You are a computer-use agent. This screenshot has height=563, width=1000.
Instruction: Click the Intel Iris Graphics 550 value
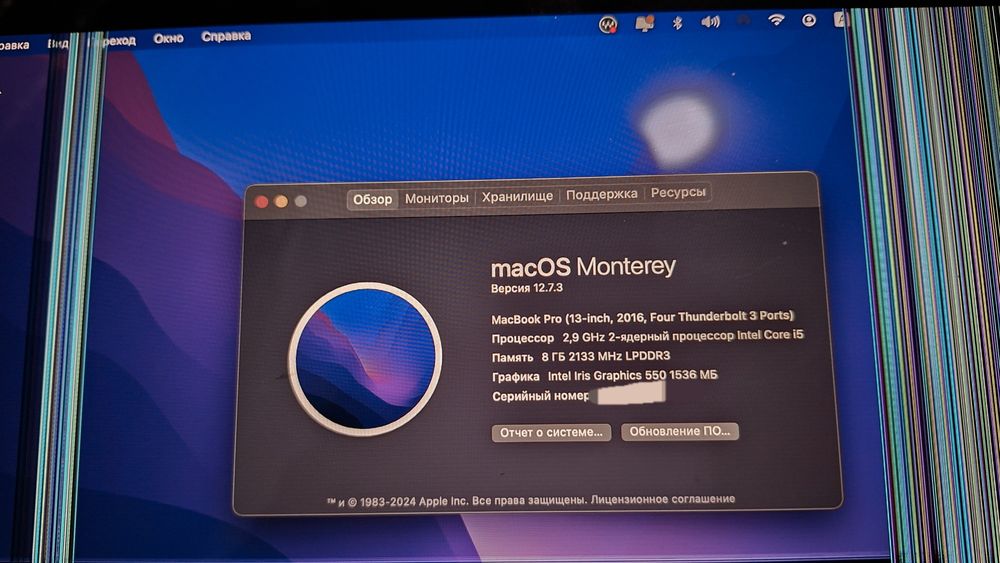633,376
